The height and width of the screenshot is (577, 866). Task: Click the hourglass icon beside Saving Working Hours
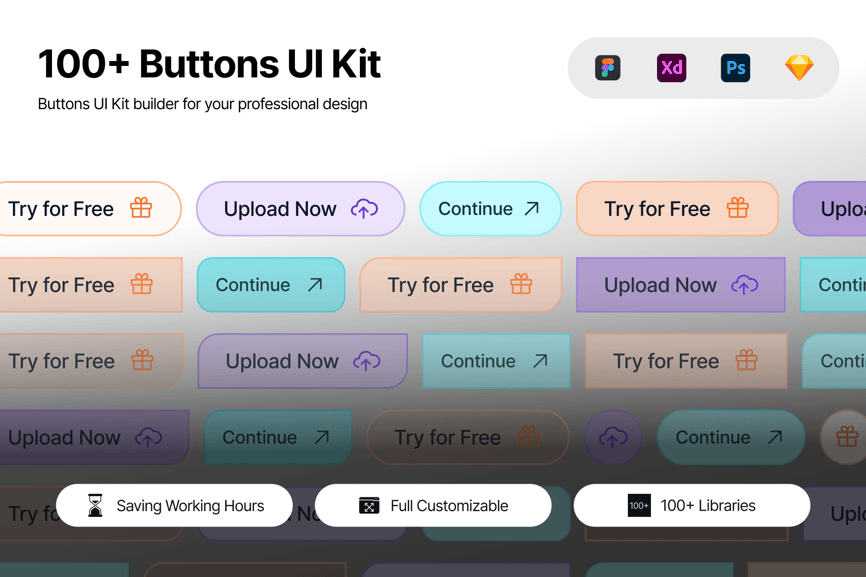(x=95, y=506)
